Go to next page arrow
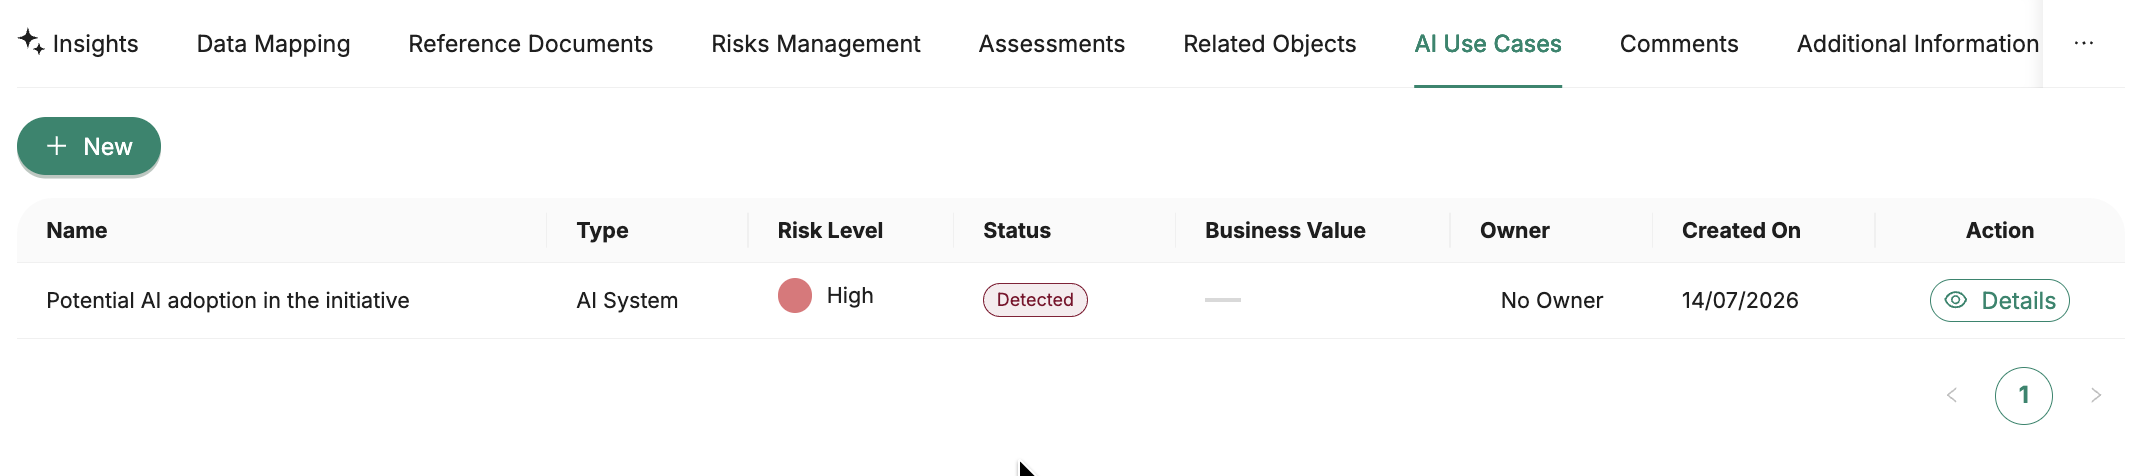Screen dimensions: 2144x476 click(2096, 395)
